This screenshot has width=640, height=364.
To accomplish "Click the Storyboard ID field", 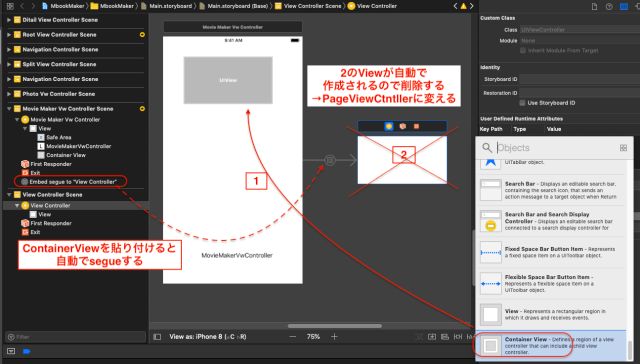I will pyautogui.click(x=580, y=79).
